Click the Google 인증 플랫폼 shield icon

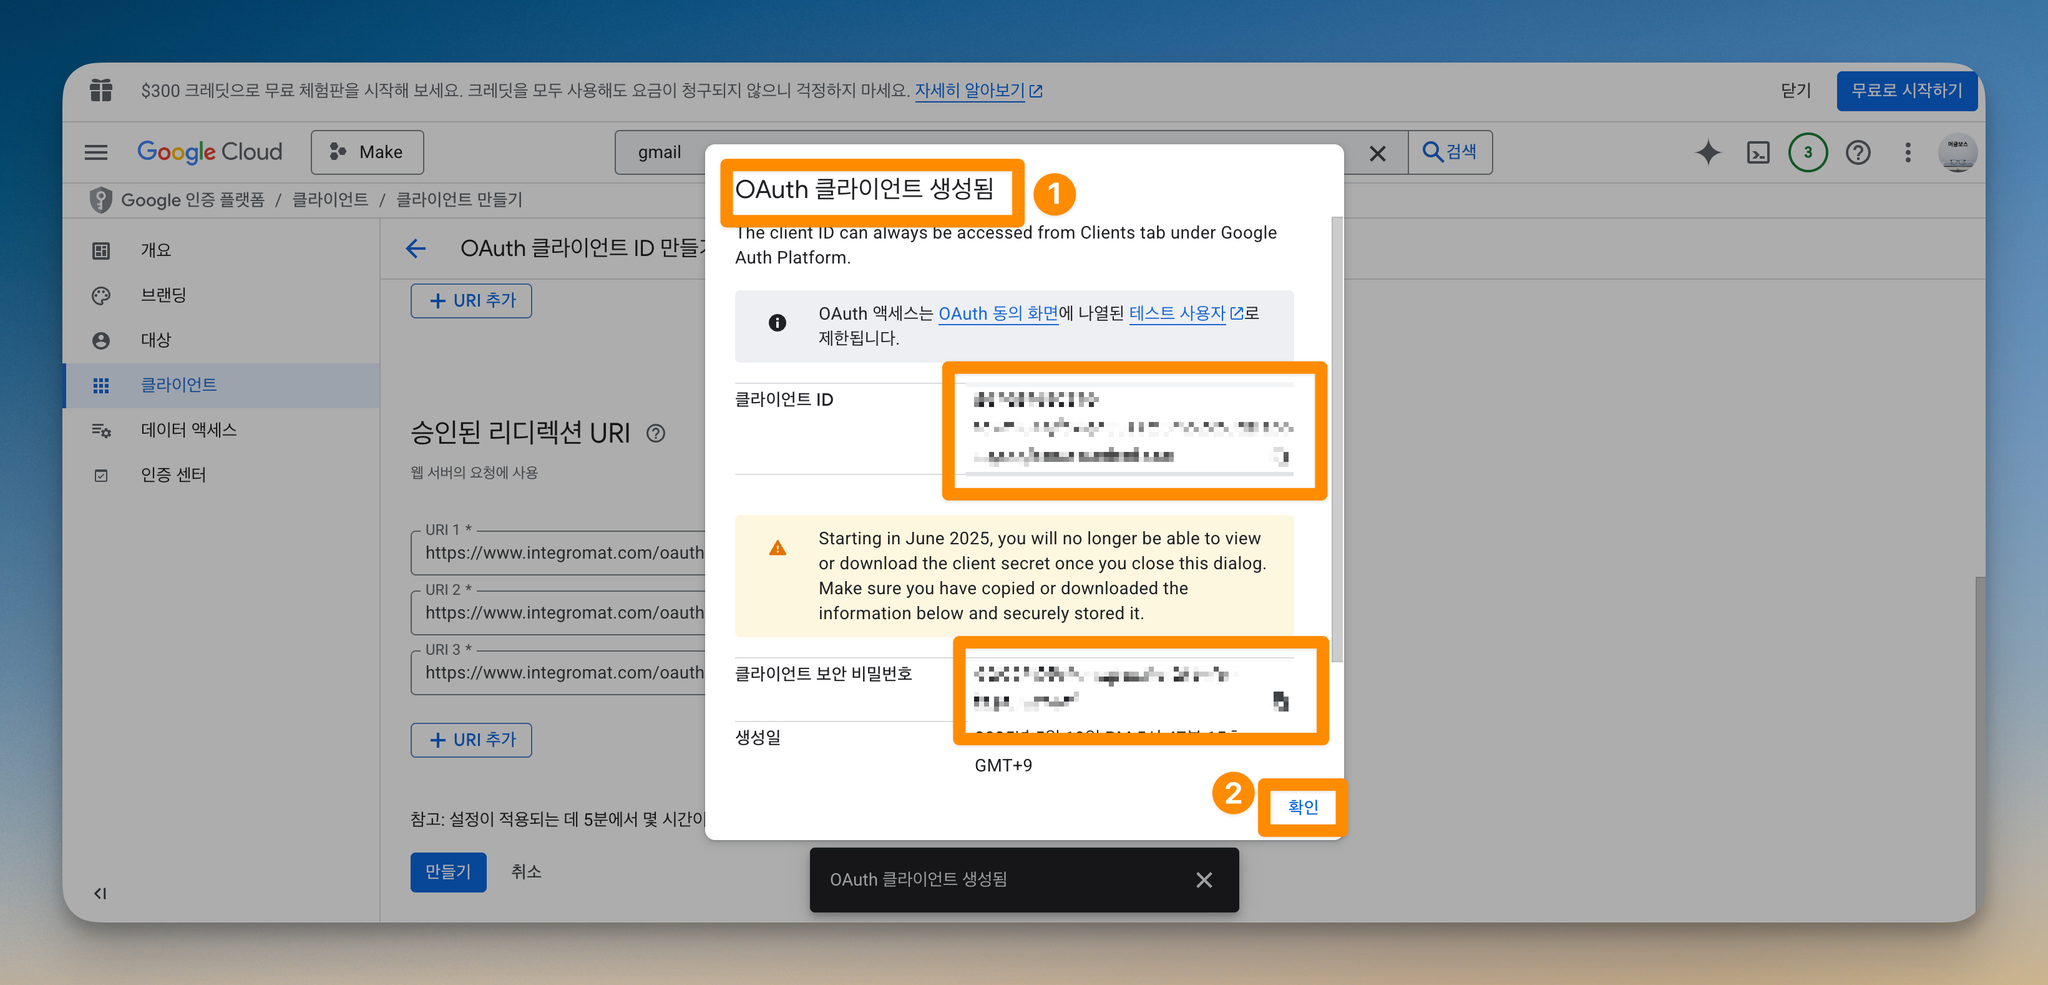[100, 200]
